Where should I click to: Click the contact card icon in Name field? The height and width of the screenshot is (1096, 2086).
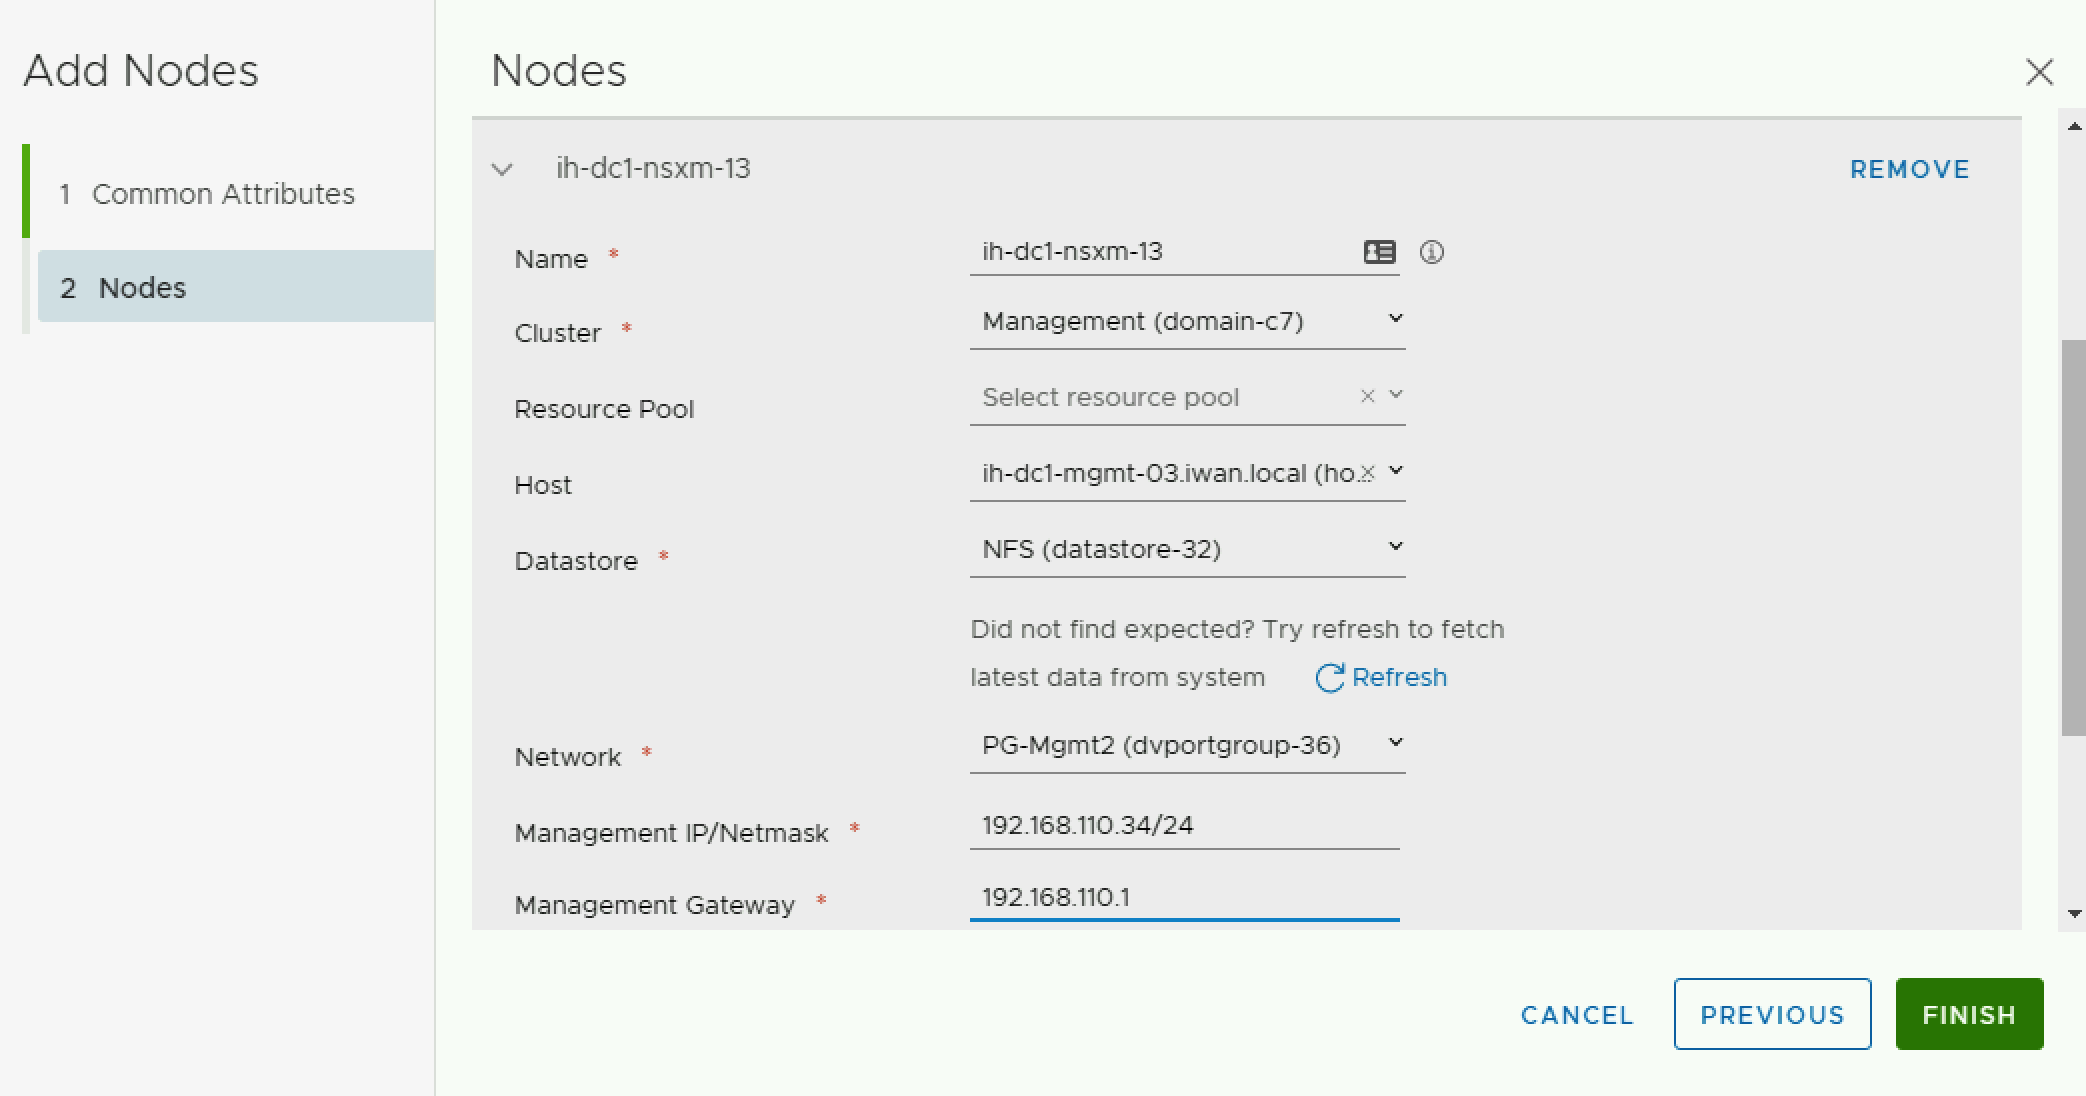point(1379,252)
